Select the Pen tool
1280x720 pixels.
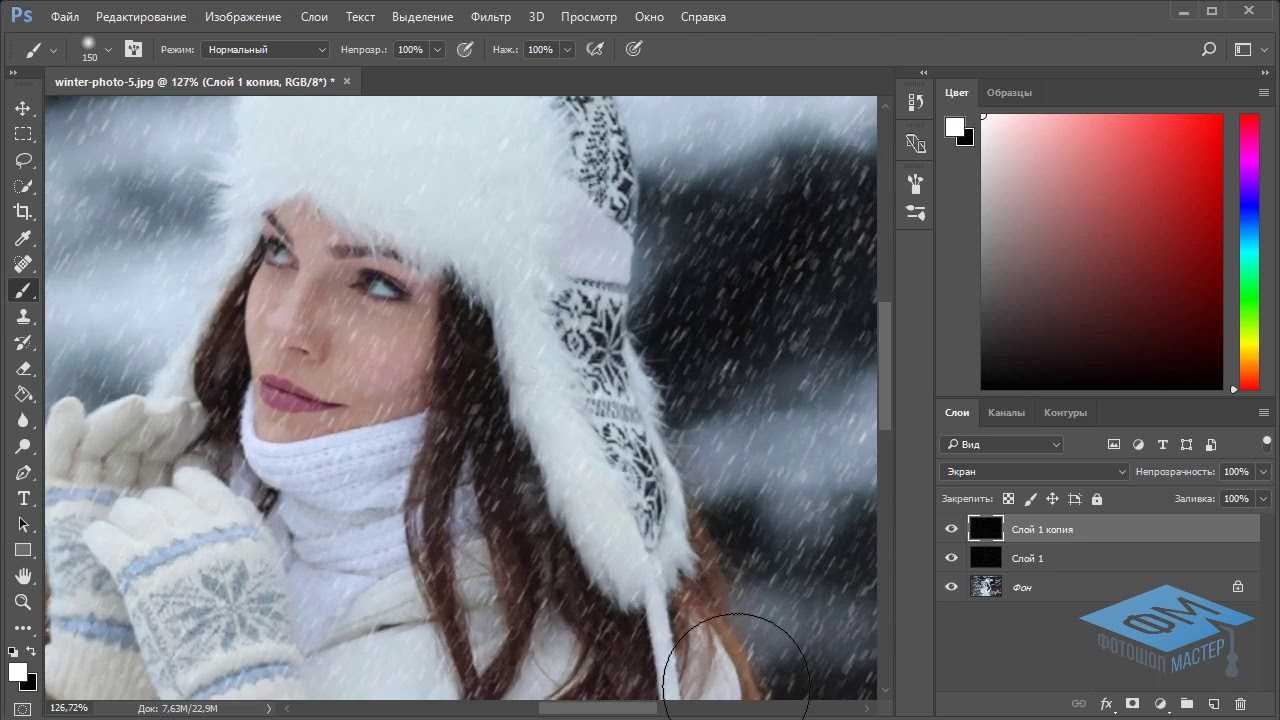[23, 472]
